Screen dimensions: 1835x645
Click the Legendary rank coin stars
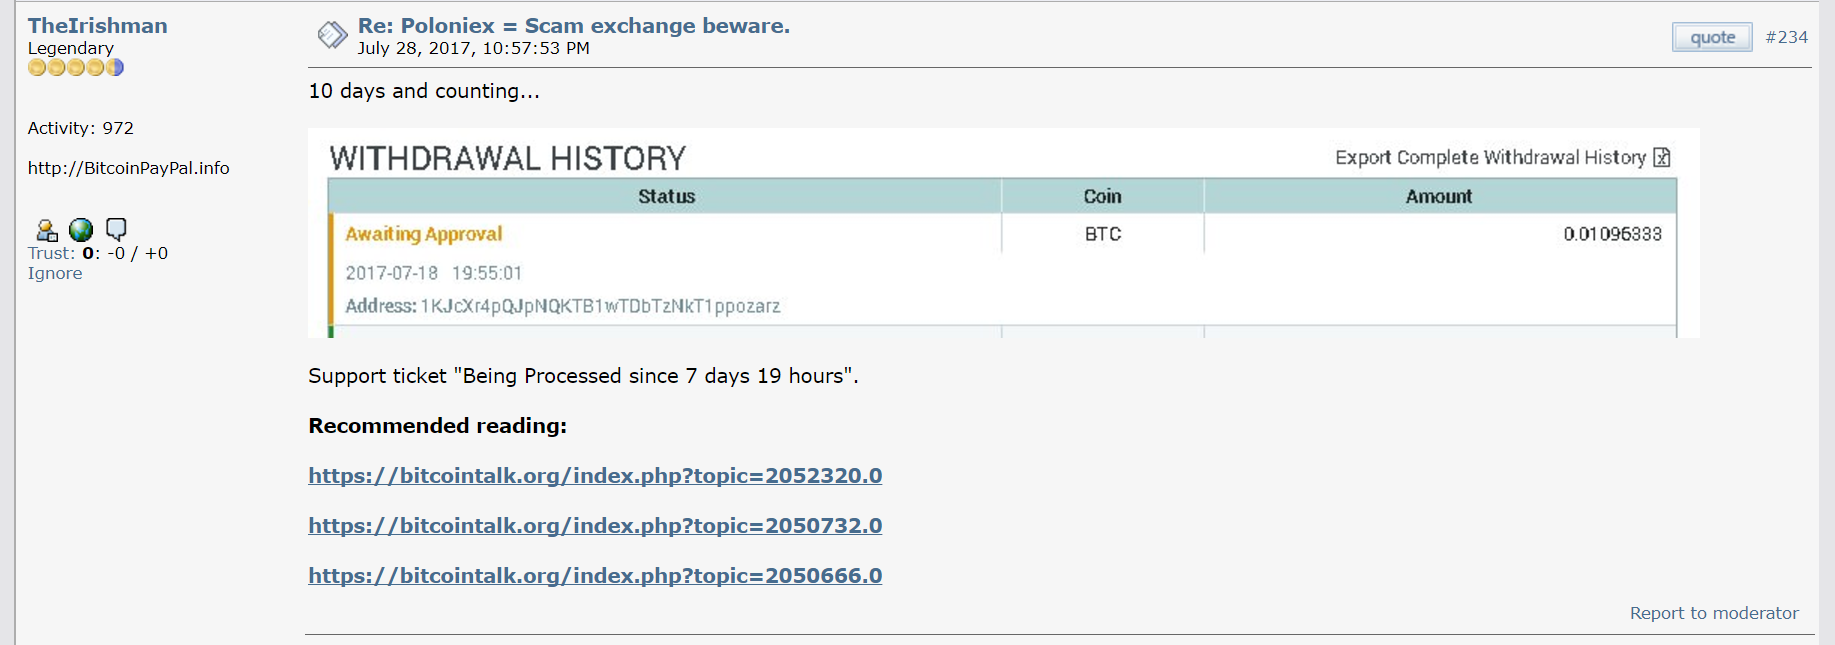(76, 67)
